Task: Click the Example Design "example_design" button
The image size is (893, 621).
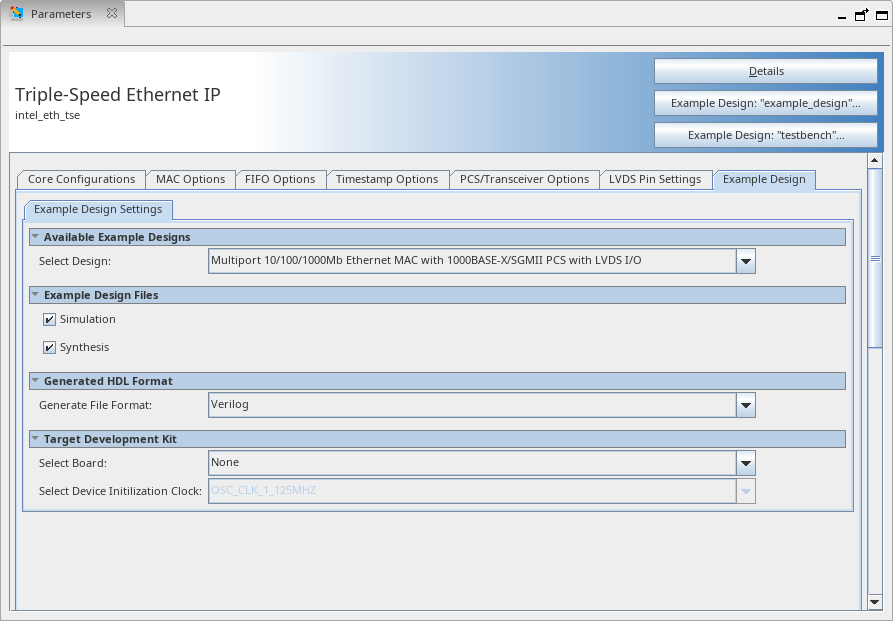Action: tap(766, 103)
